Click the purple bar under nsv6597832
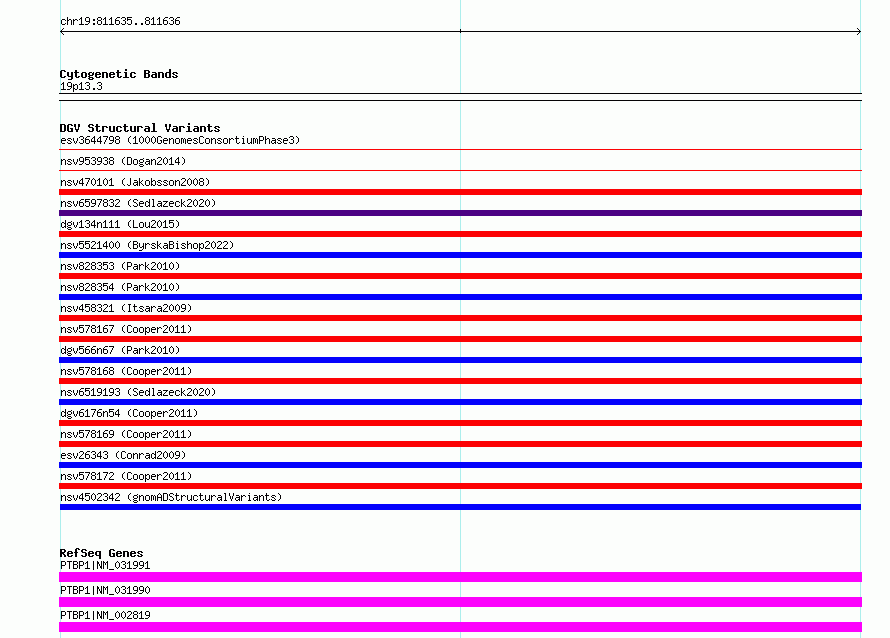 click(460, 213)
